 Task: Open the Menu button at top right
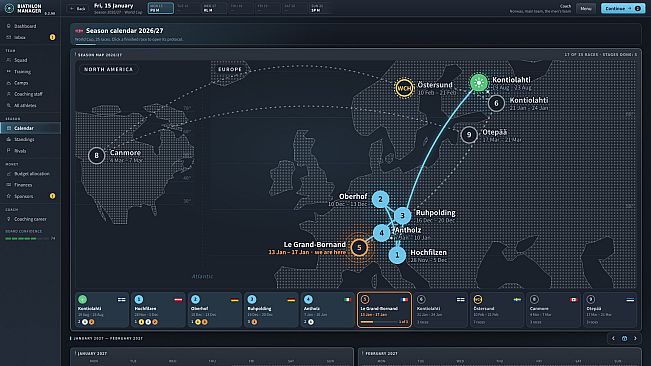[586, 8]
